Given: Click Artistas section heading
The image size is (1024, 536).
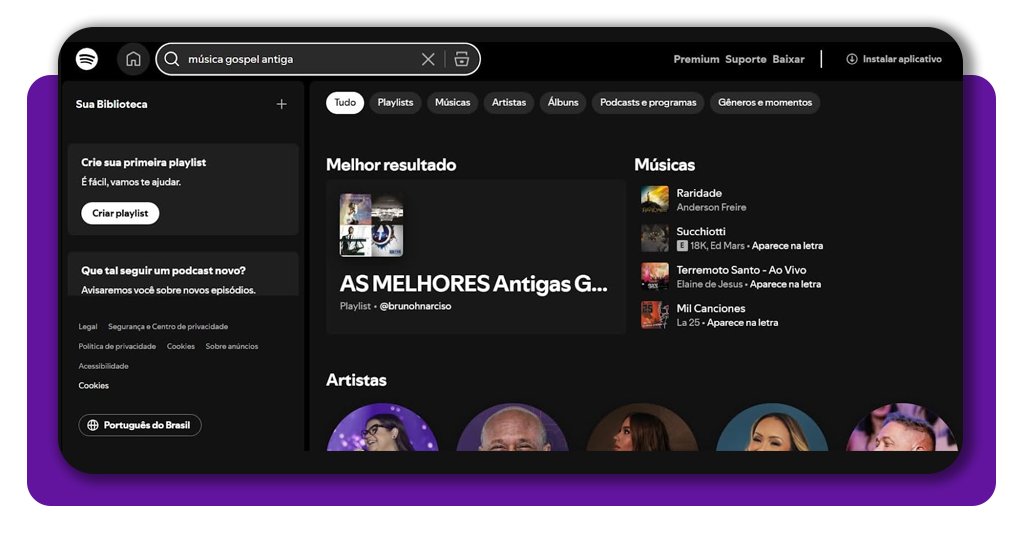Looking at the screenshot, I should [356, 380].
